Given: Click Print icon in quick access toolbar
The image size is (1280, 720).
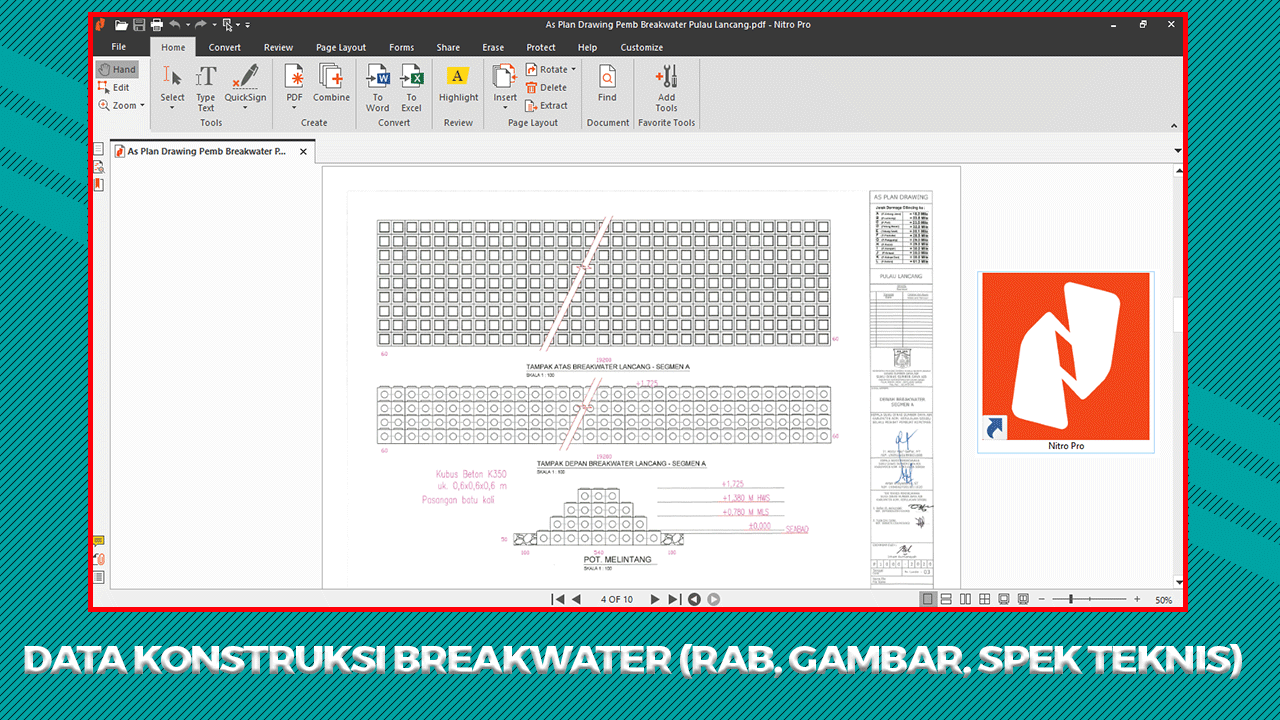Looking at the screenshot, I should [x=156, y=24].
